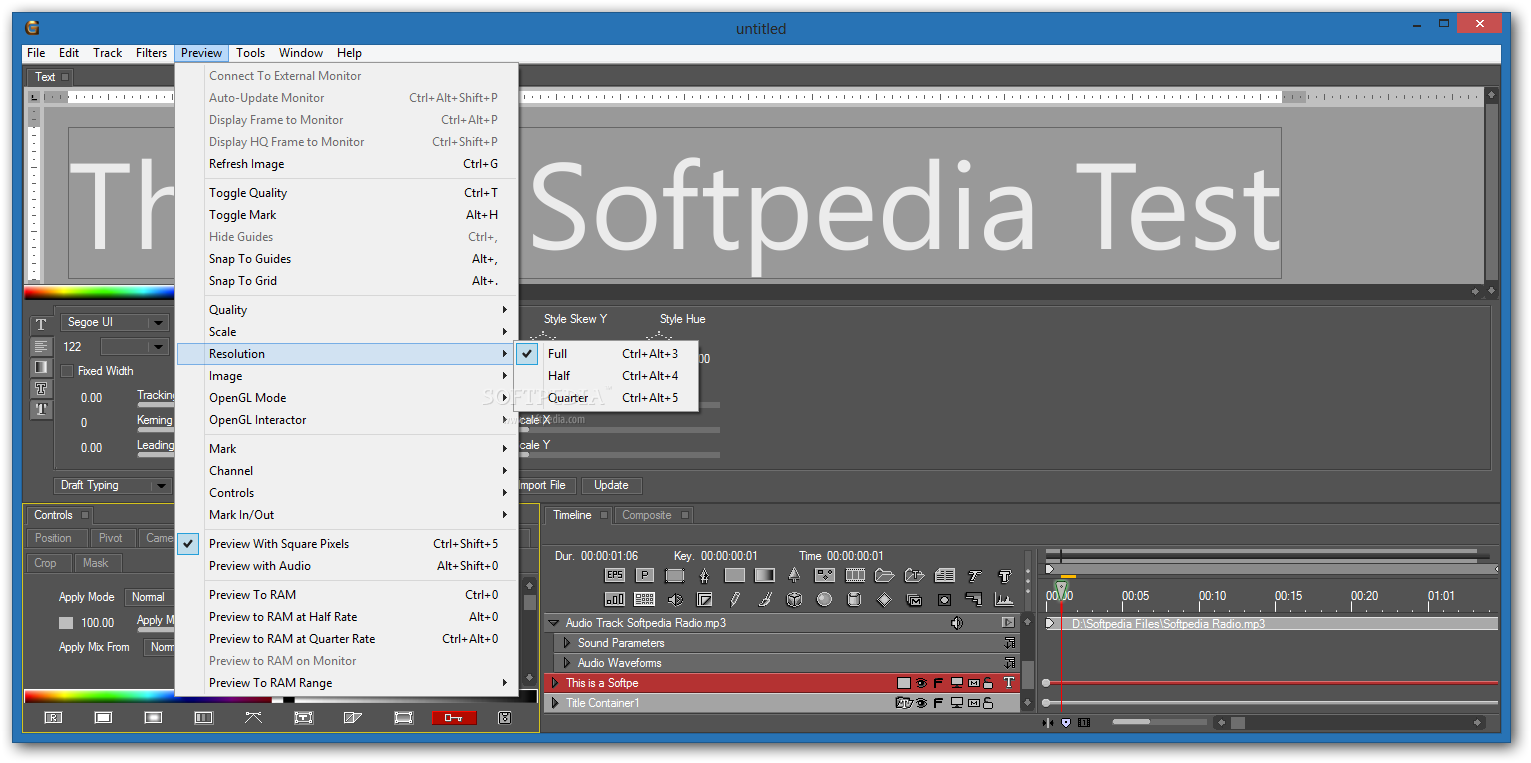The image size is (1531, 763).
Task: Select the T text tool beside Segoe UI
Action: (x=41, y=324)
